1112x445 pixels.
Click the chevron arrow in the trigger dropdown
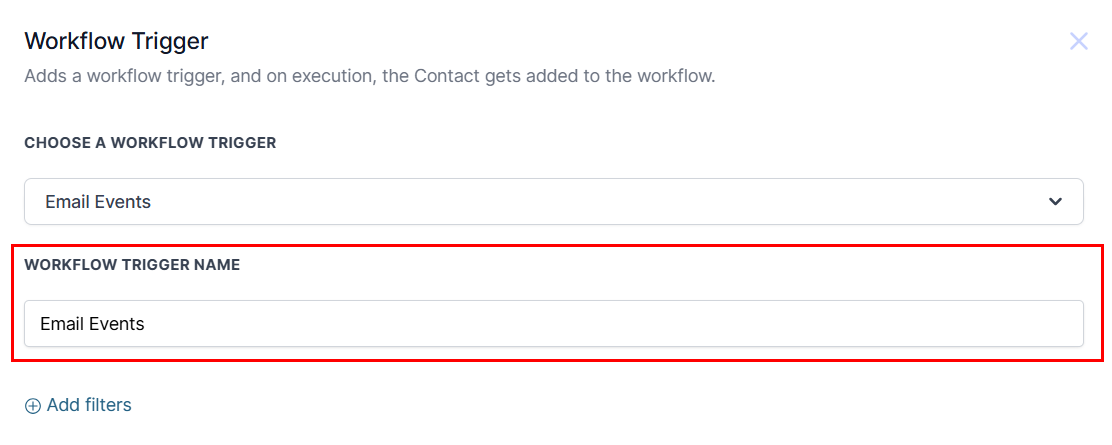click(x=1055, y=202)
